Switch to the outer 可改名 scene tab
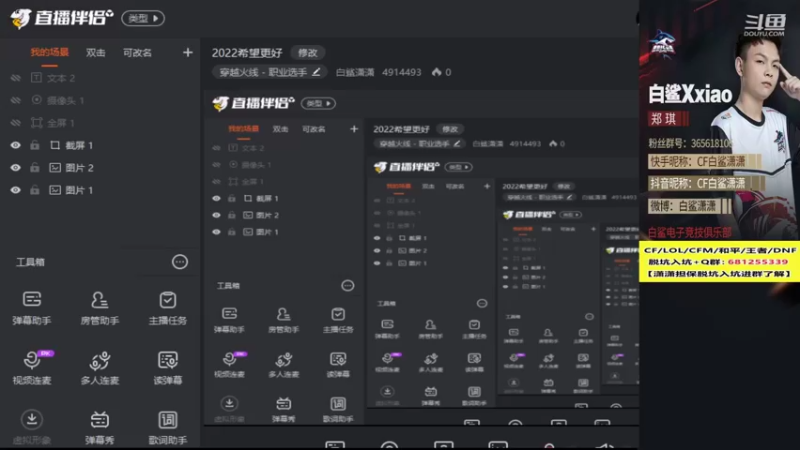Image resolution: width=800 pixels, height=450 pixels. (137, 53)
